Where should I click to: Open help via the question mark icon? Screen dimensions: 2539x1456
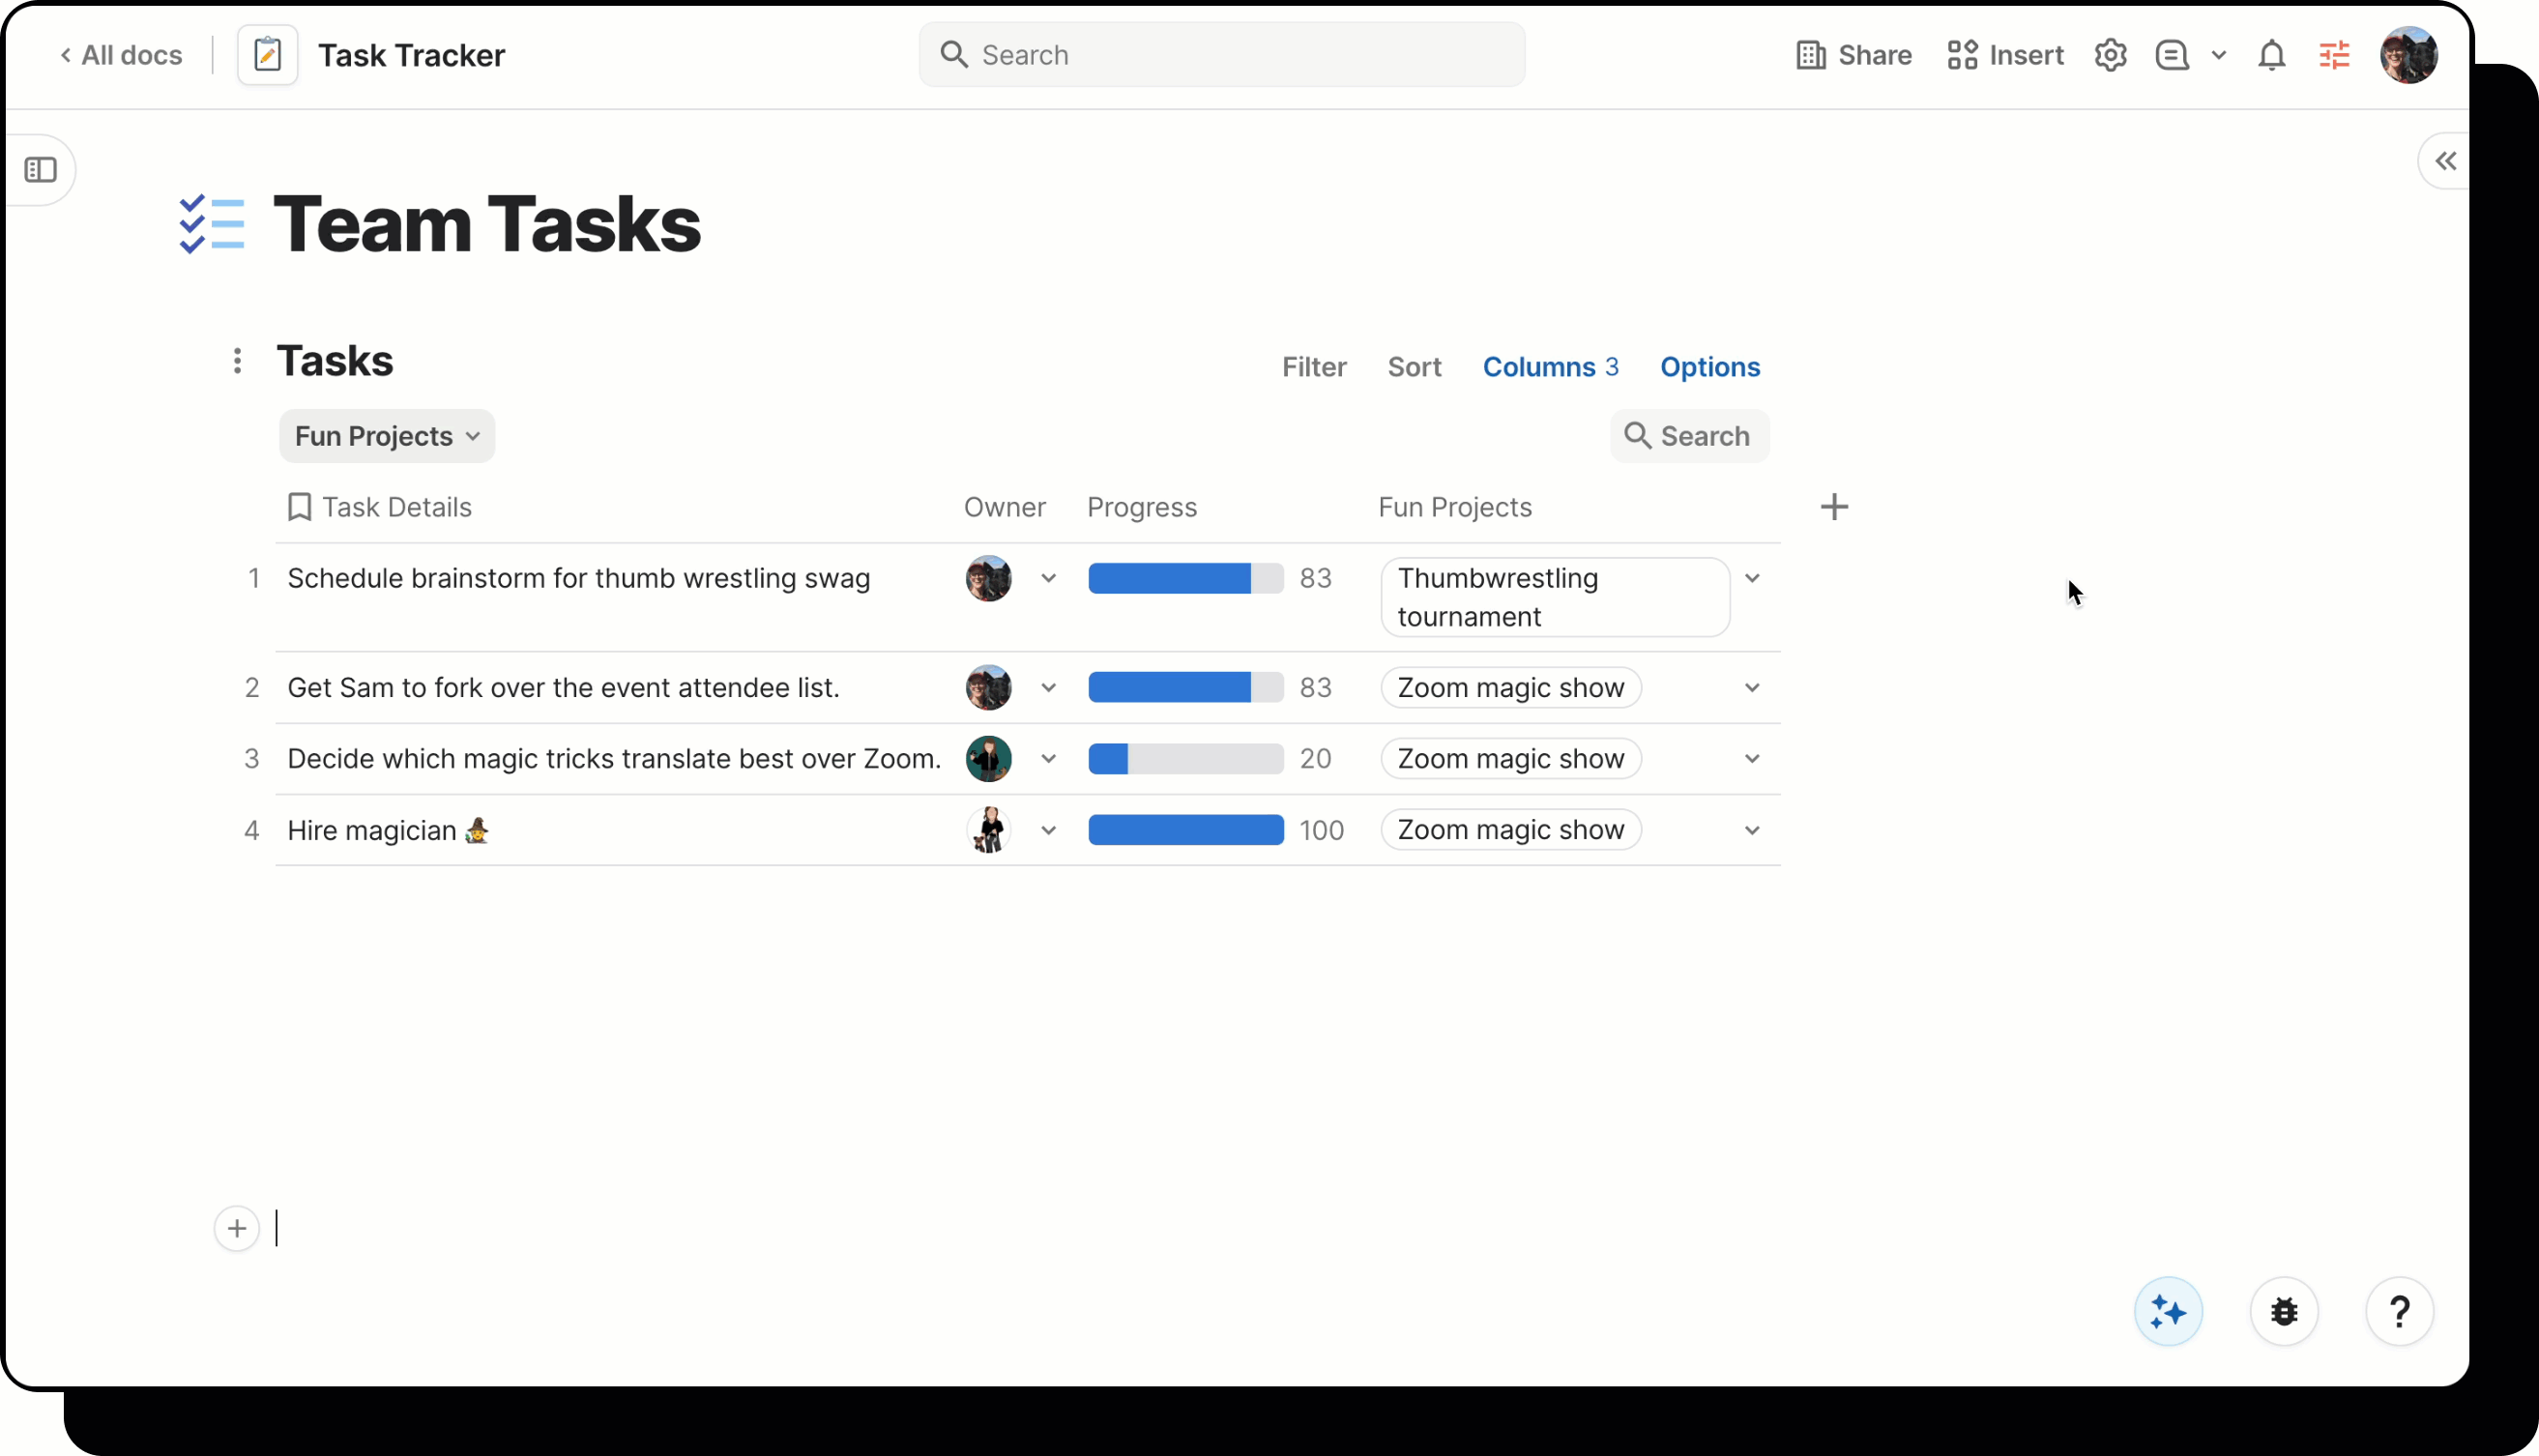click(2401, 1311)
